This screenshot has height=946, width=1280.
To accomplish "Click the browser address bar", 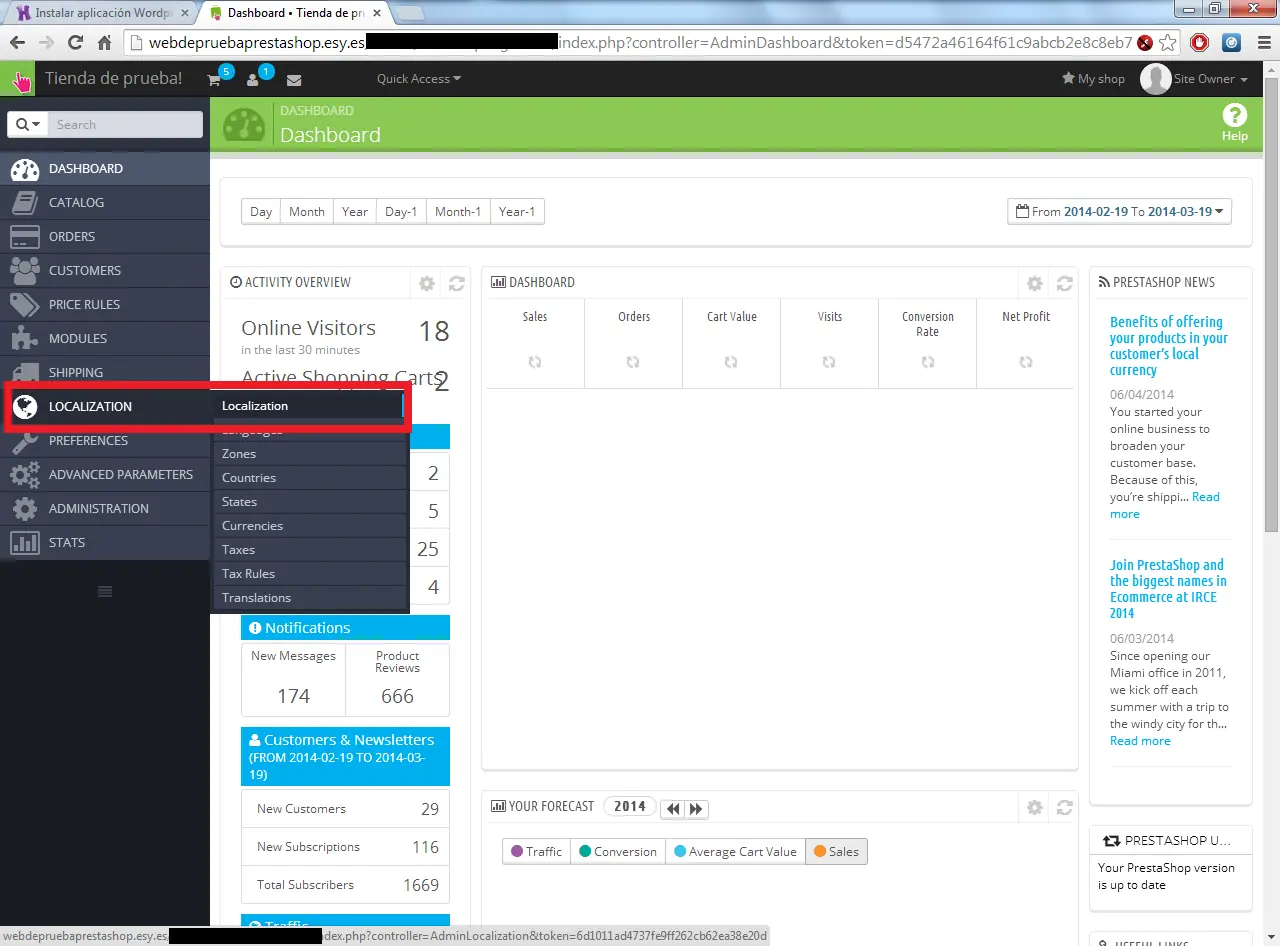I will coord(640,43).
